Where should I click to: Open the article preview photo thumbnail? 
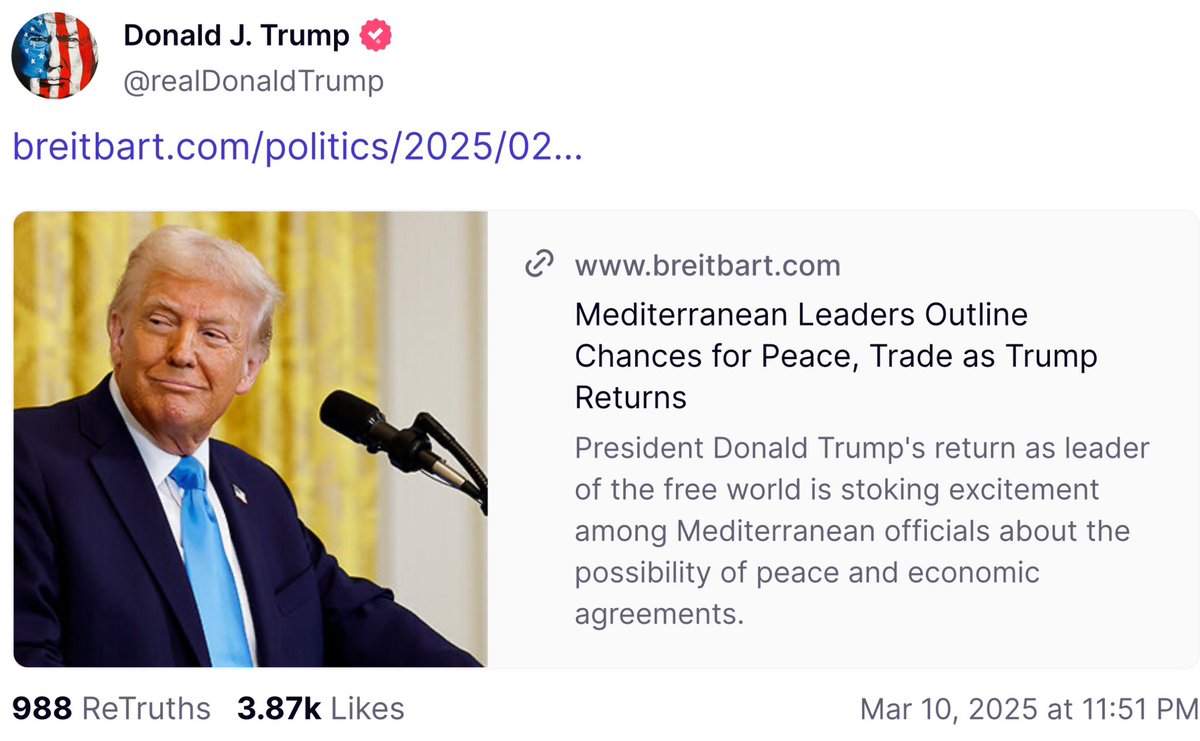coord(250,438)
